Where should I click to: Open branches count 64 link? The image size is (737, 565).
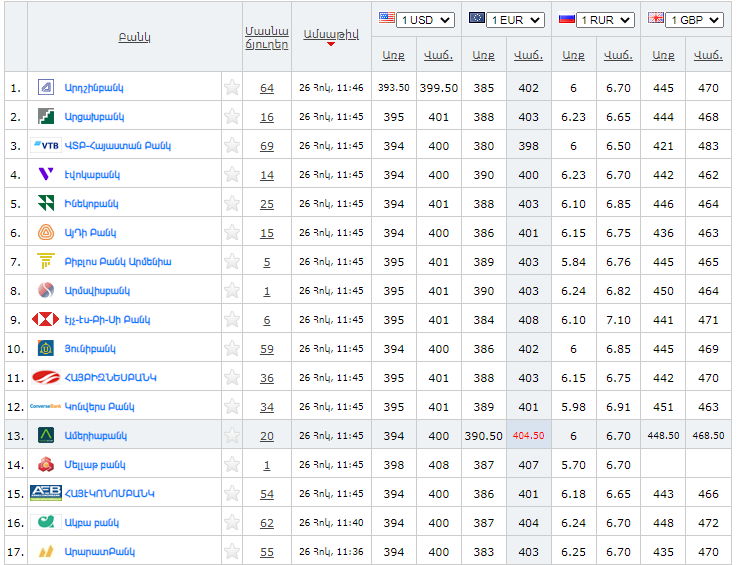coord(267,88)
